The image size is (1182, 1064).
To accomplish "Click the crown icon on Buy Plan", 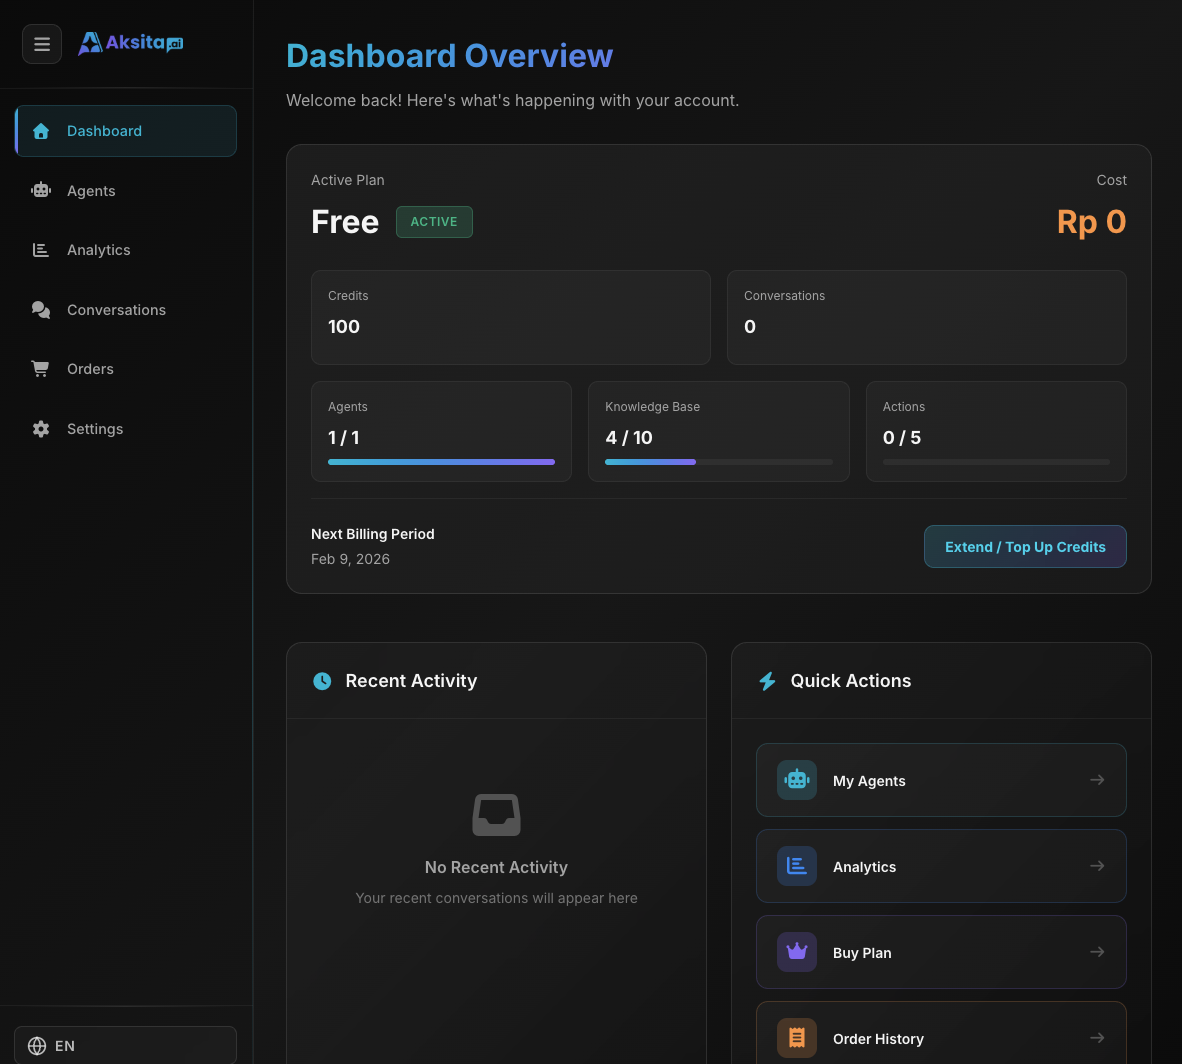I will pos(797,952).
